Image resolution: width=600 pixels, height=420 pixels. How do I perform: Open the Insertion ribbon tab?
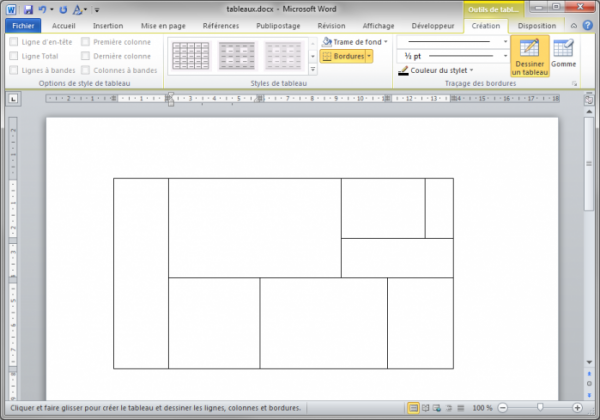coord(107,25)
